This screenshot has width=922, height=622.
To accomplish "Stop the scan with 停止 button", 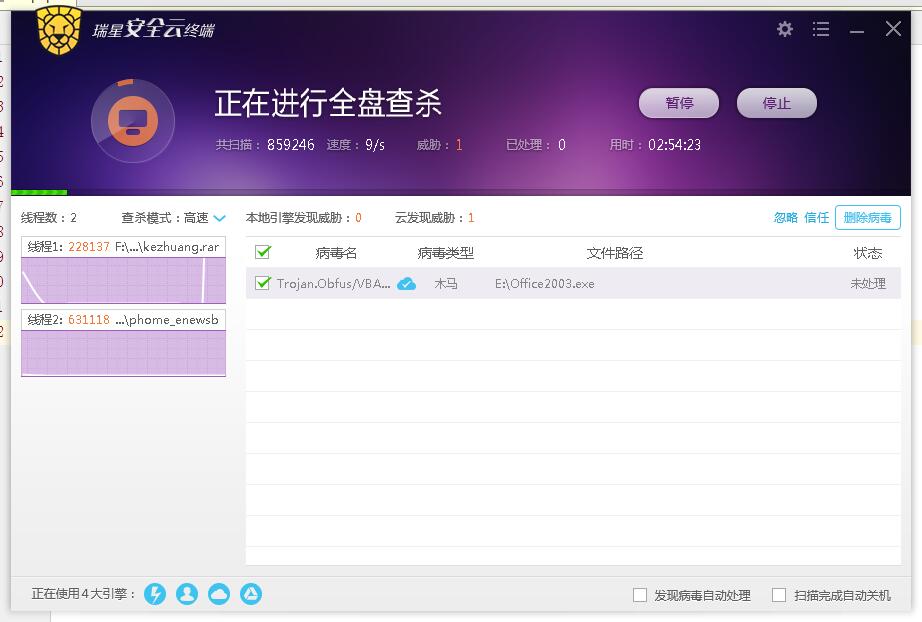I will (x=776, y=103).
